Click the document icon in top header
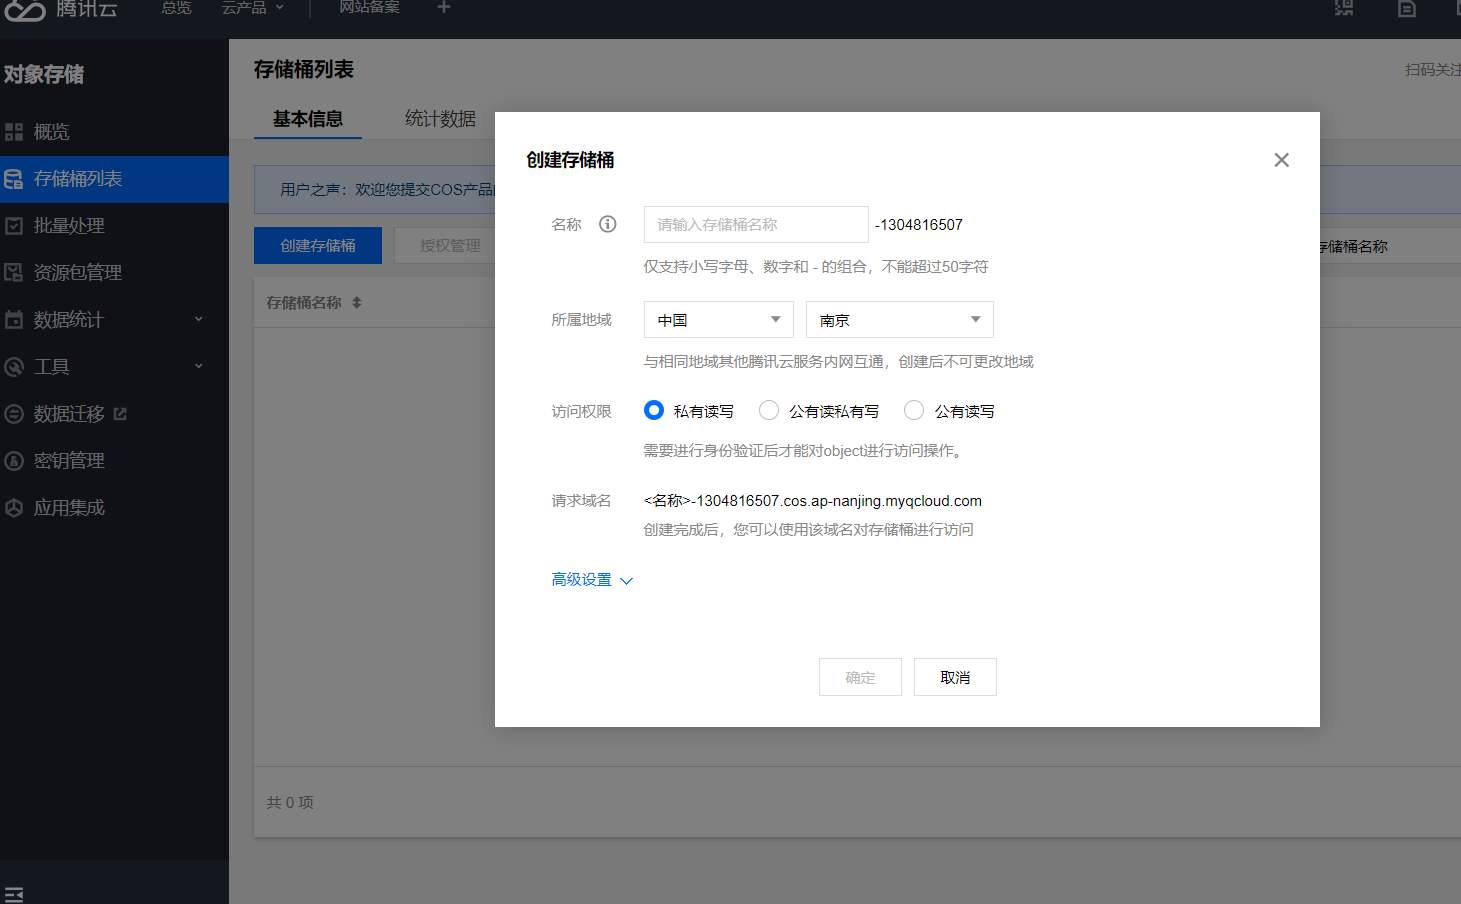 1407,8
